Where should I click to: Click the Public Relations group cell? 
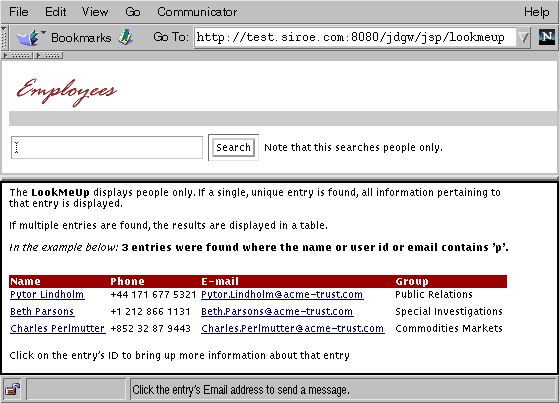[x=434, y=295]
